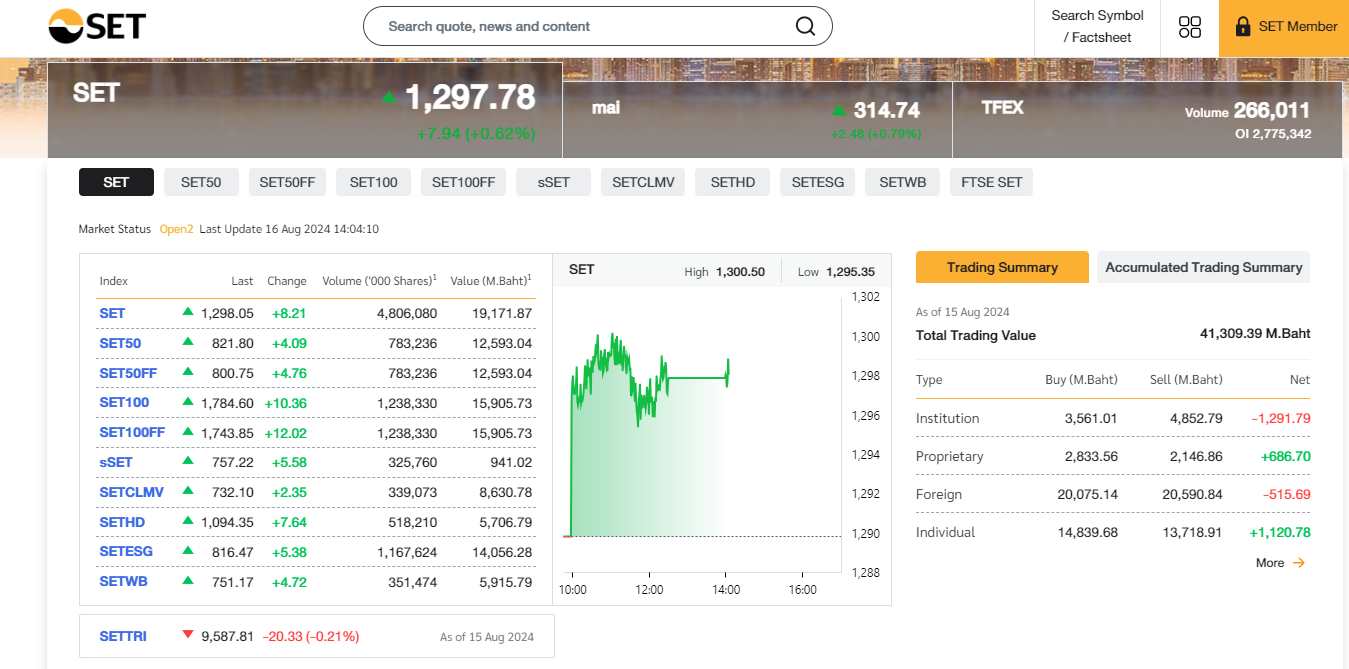Open the SETESG link in index table

pos(126,551)
